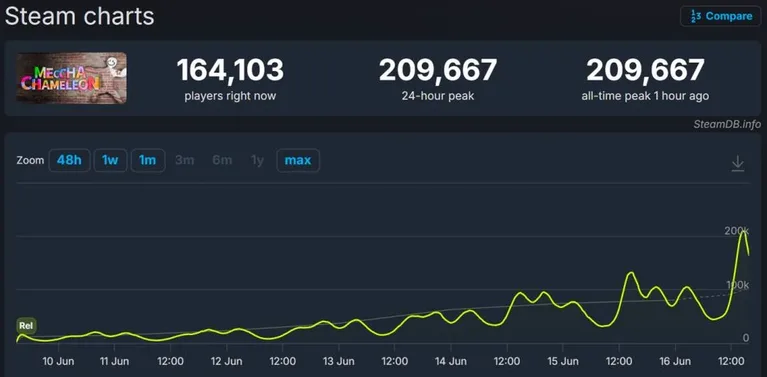Click the 100k y-axis label

coord(737,285)
